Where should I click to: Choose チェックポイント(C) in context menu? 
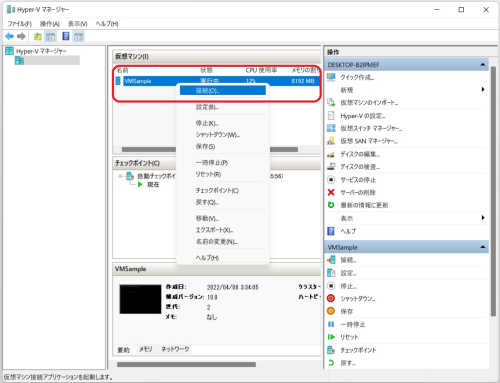coord(223,191)
